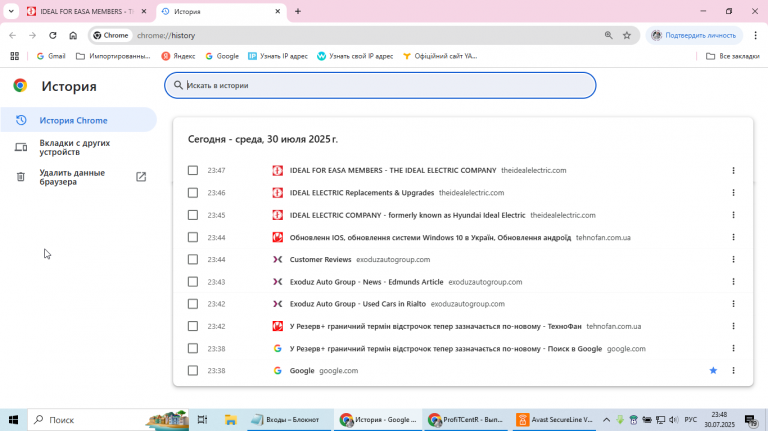Open the Офіційний сайт YA bookmark

(440, 56)
